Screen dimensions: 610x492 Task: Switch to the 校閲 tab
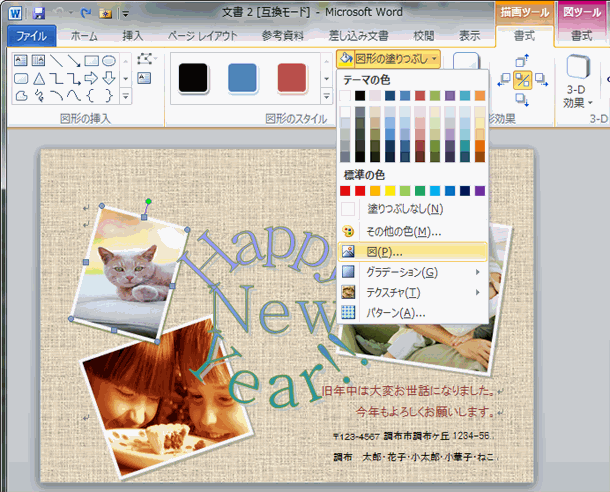(x=423, y=36)
